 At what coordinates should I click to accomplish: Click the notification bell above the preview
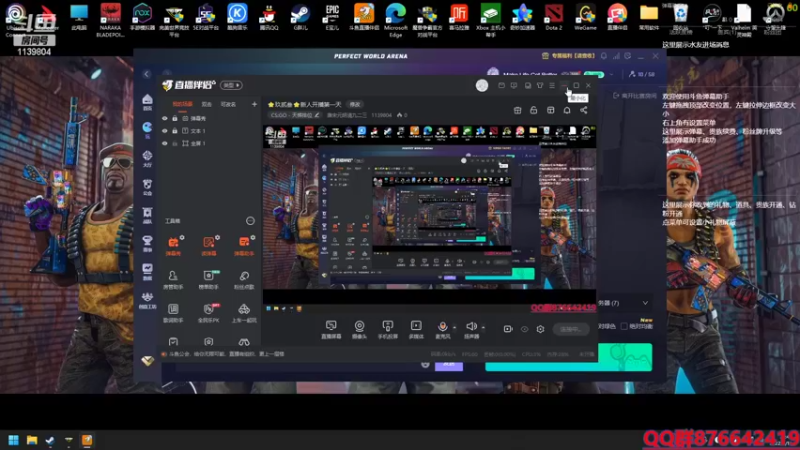(567, 110)
